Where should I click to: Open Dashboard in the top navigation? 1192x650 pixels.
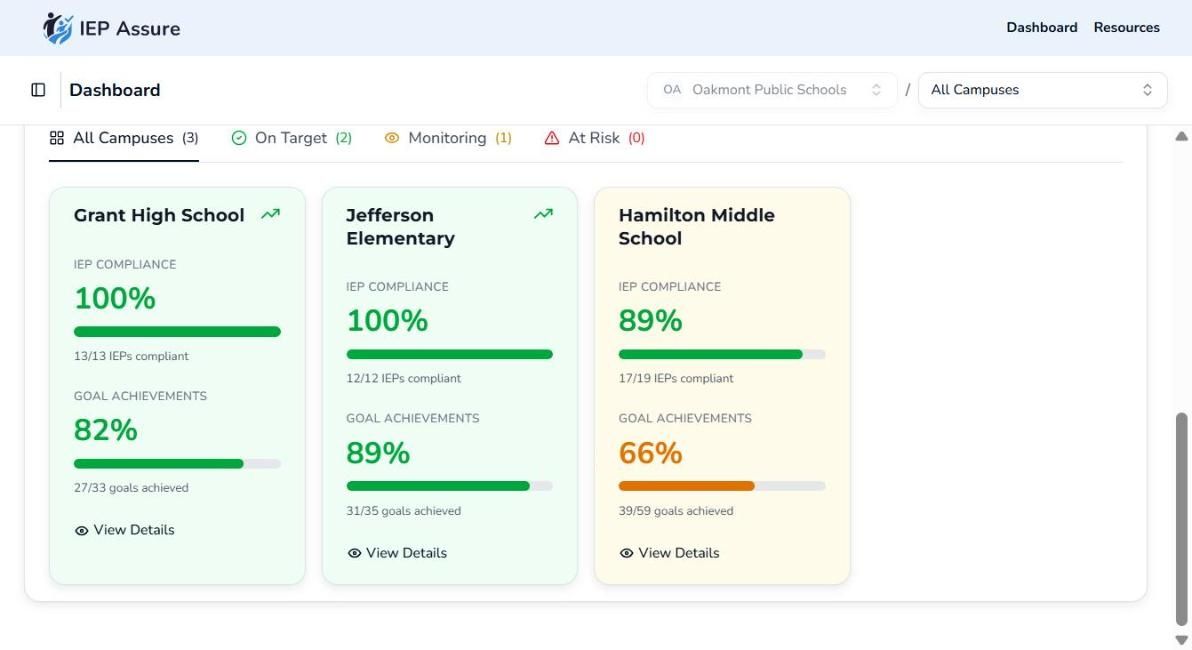[x=1041, y=27]
